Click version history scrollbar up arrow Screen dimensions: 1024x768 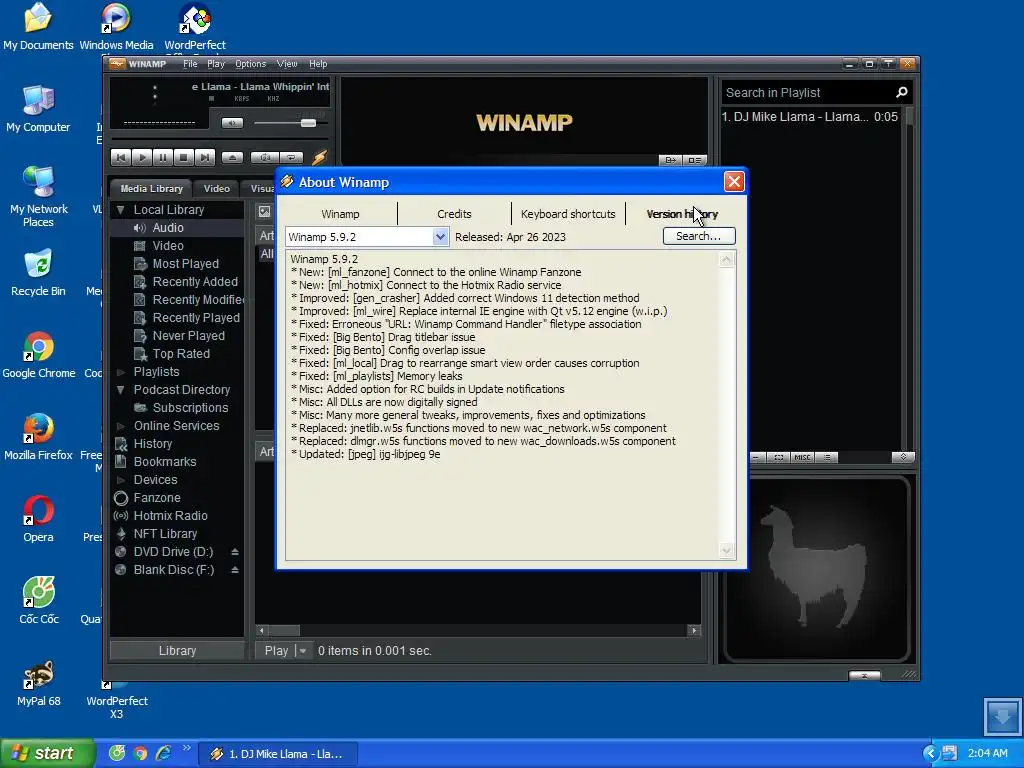coord(726,260)
